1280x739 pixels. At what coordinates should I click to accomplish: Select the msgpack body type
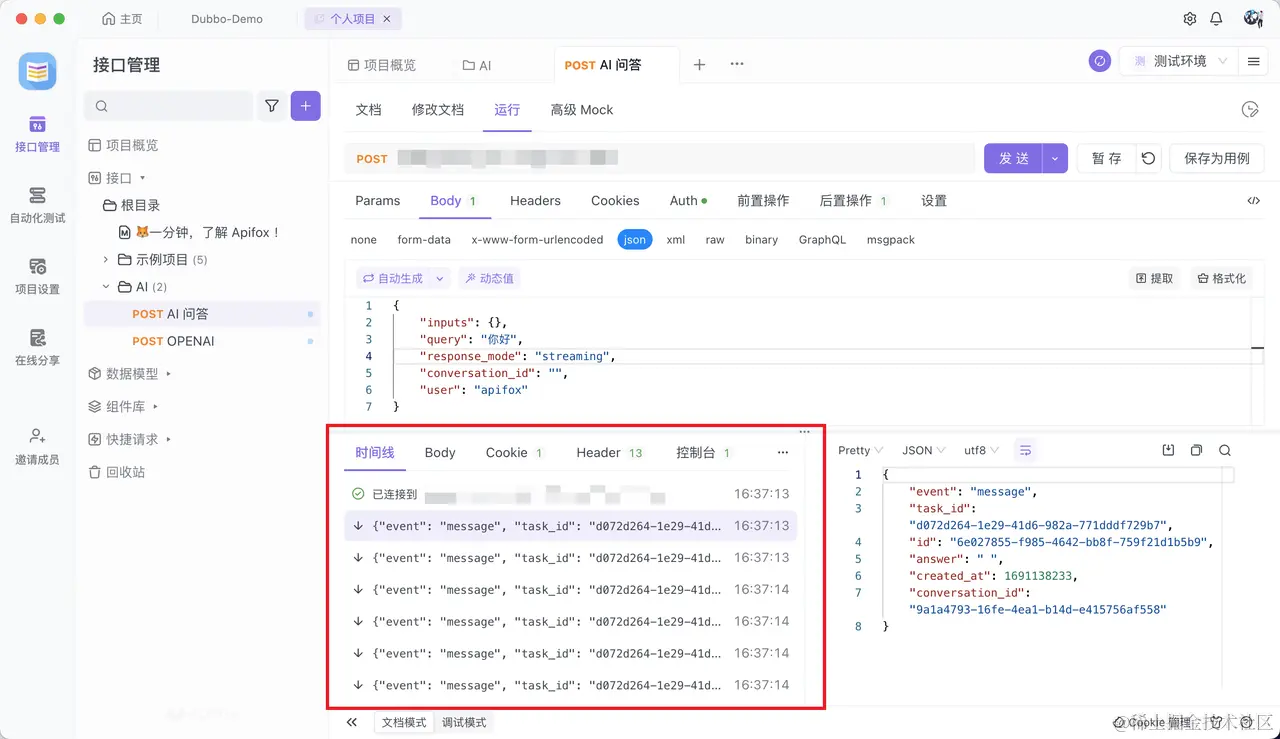[x=891, y=240]
